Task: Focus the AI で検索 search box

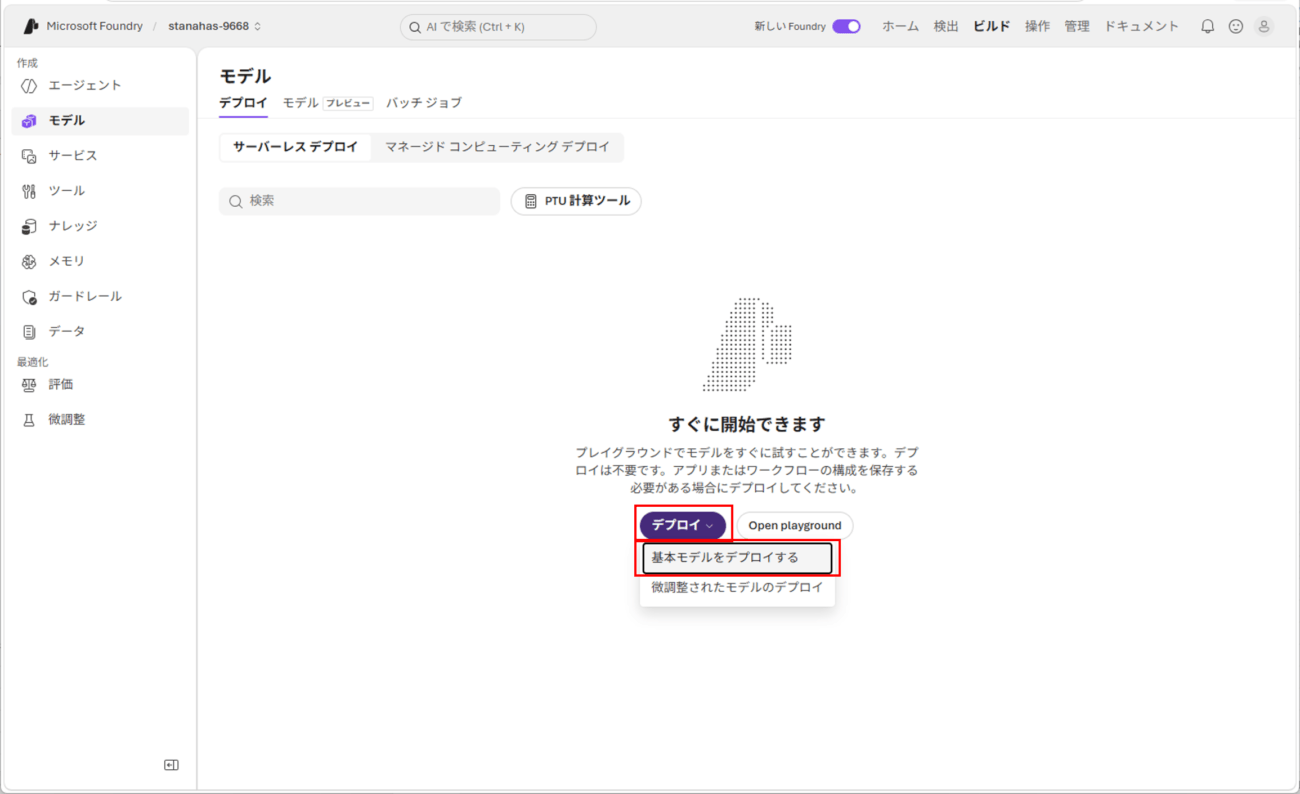Action: coord(498,27)
